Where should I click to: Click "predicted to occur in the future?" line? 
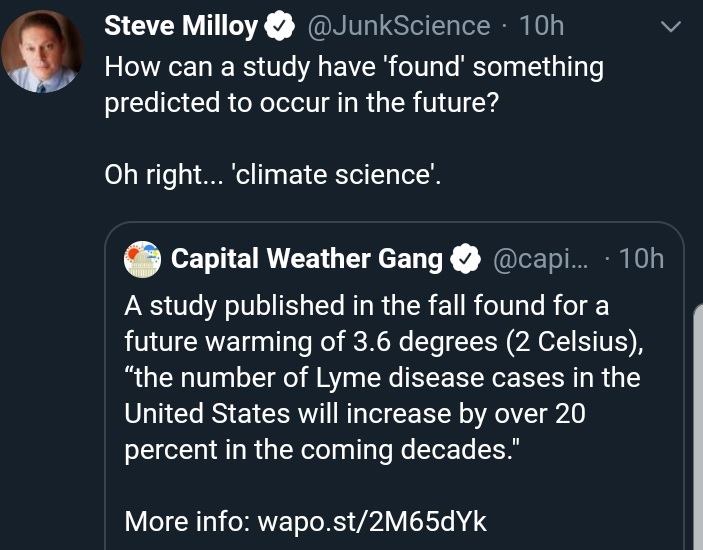pyautogui.click(x=301, y=105)
